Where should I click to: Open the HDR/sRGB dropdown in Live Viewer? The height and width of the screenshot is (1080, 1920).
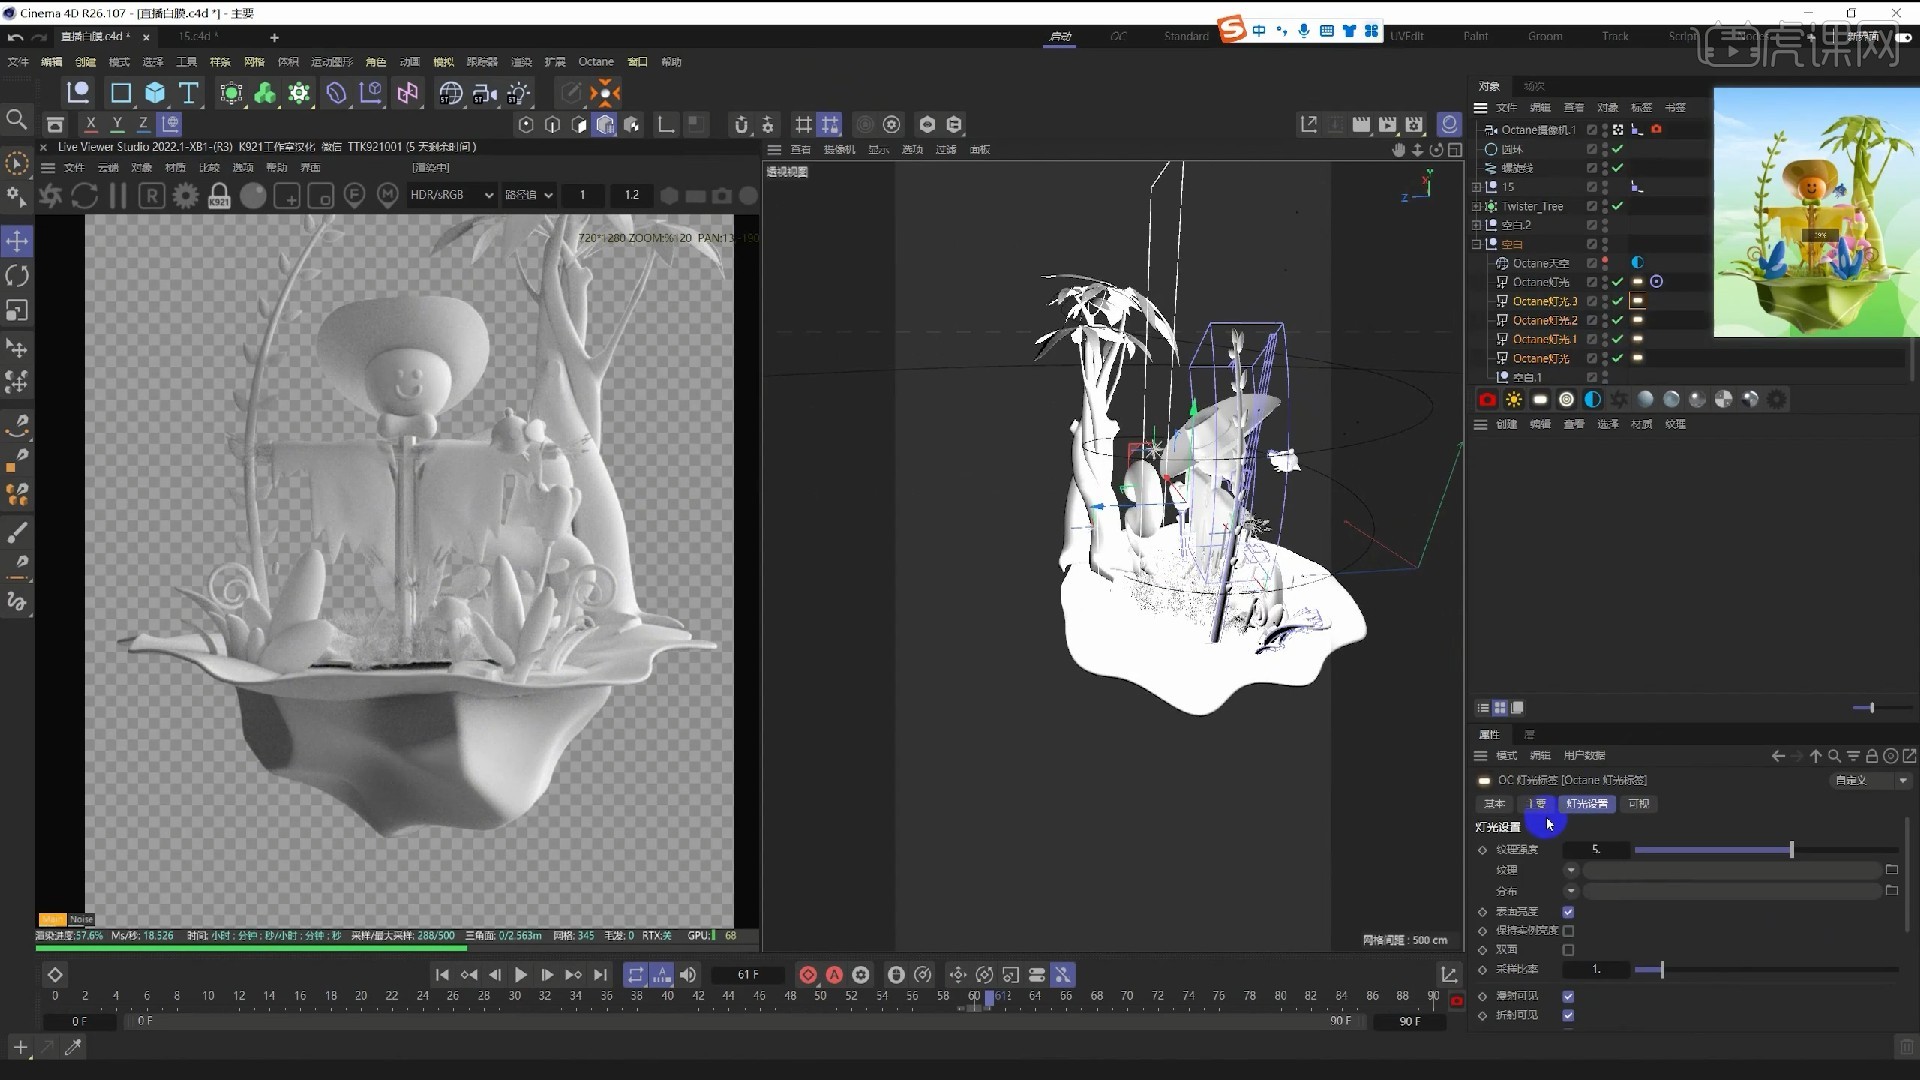coord(450,195)
